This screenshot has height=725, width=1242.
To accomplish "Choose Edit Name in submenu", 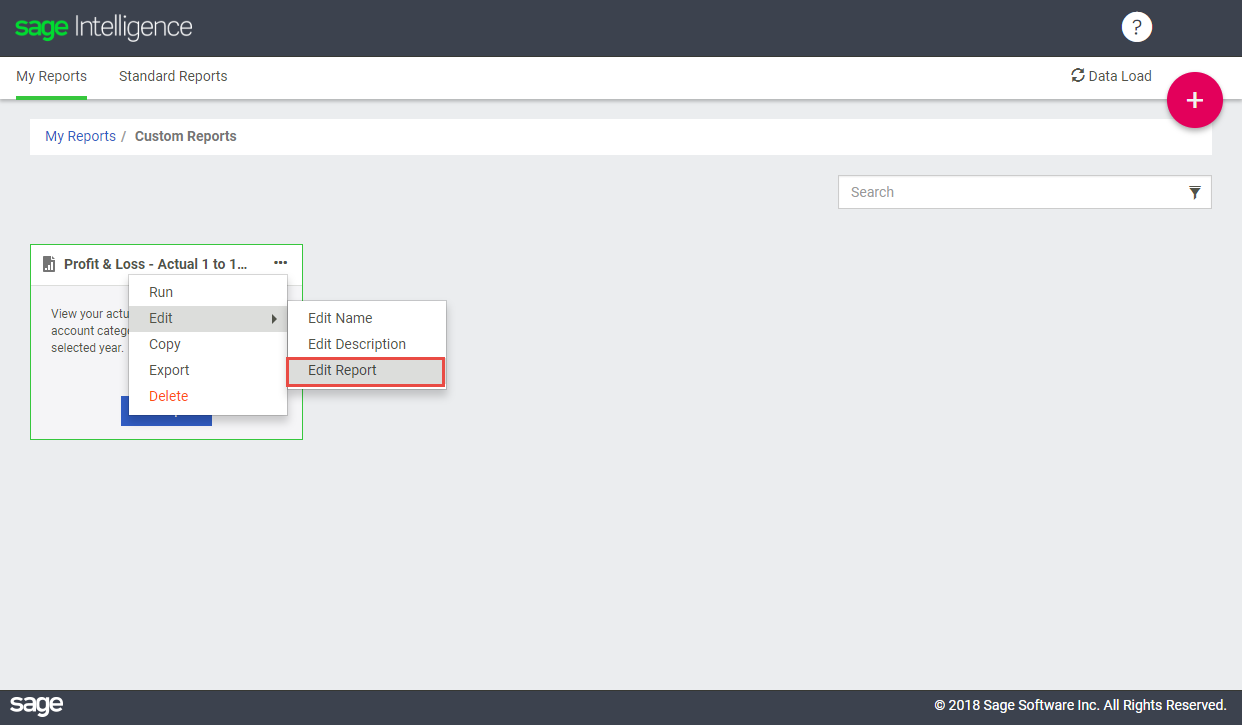I will [366, 318].
